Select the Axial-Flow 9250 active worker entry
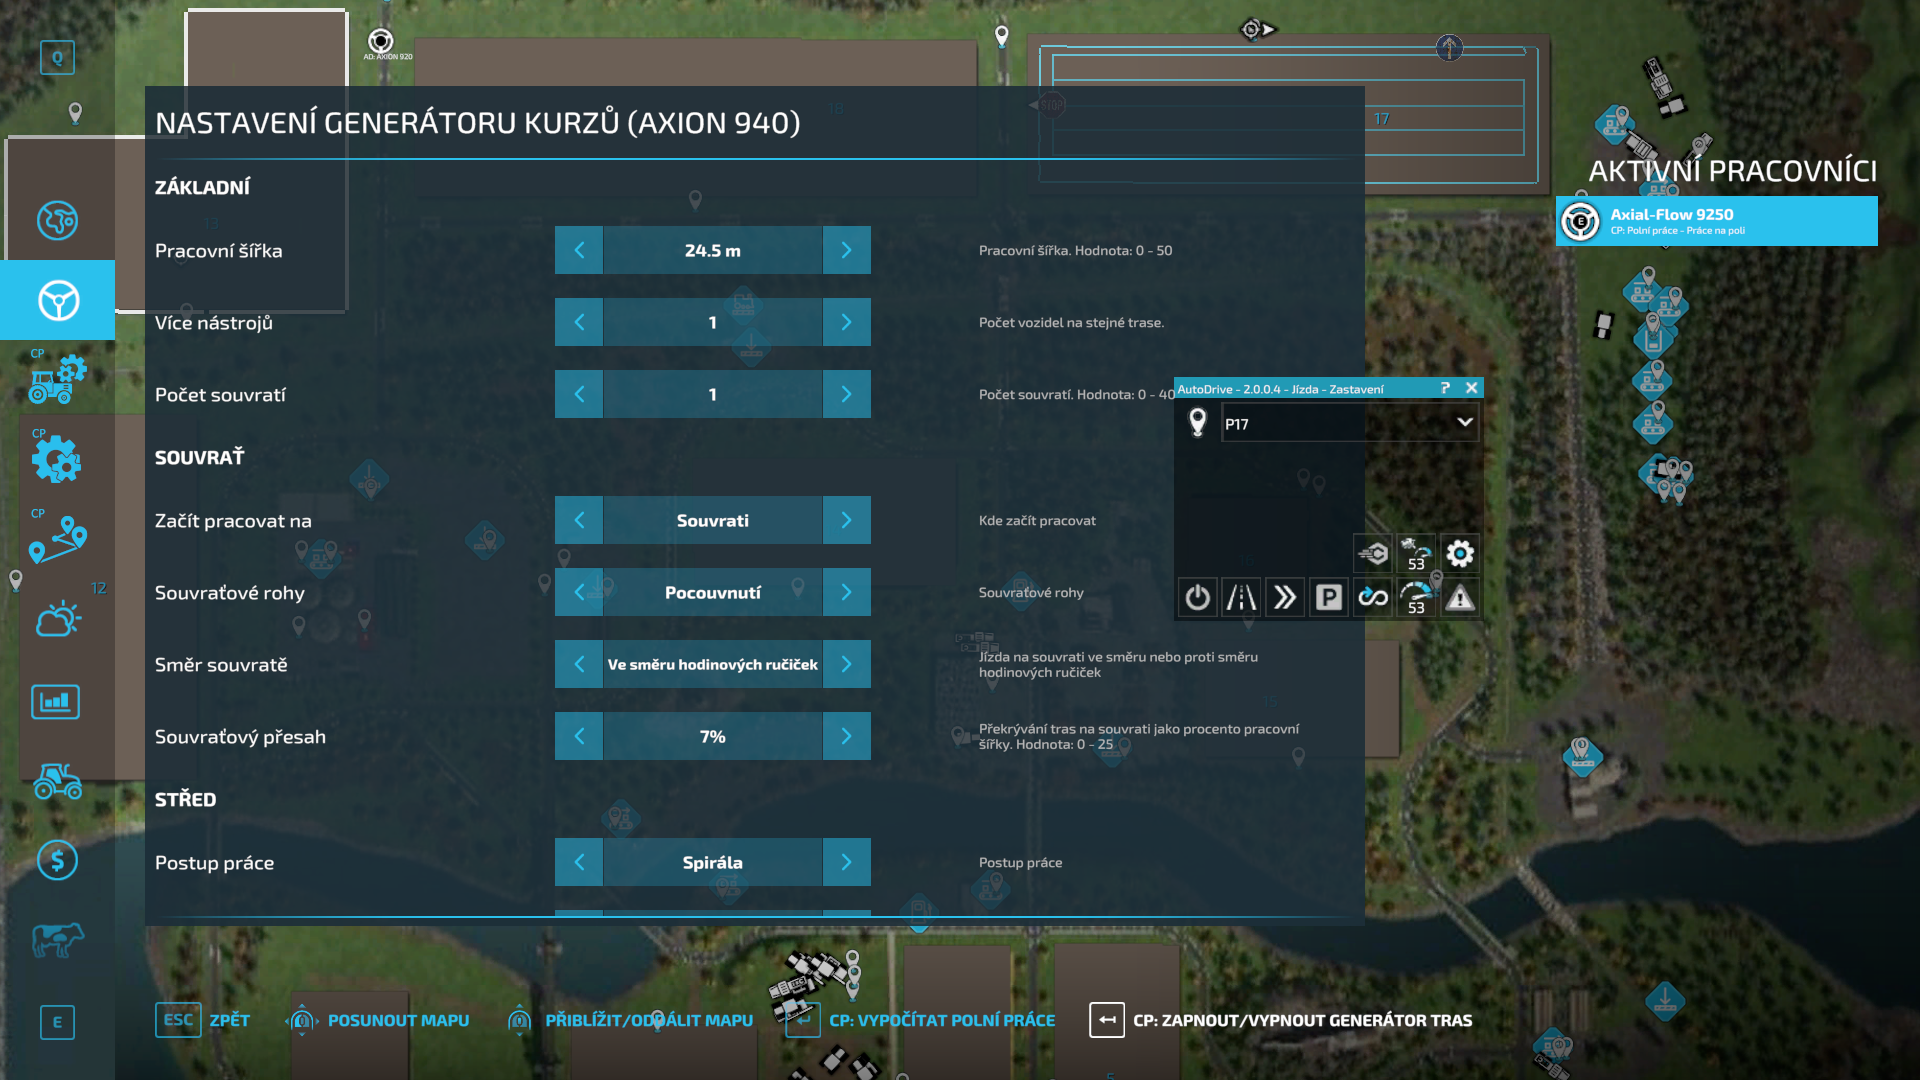The height and width of the screenshot is (1080, 1920). pyautogui.click(x=1716, y=221)
